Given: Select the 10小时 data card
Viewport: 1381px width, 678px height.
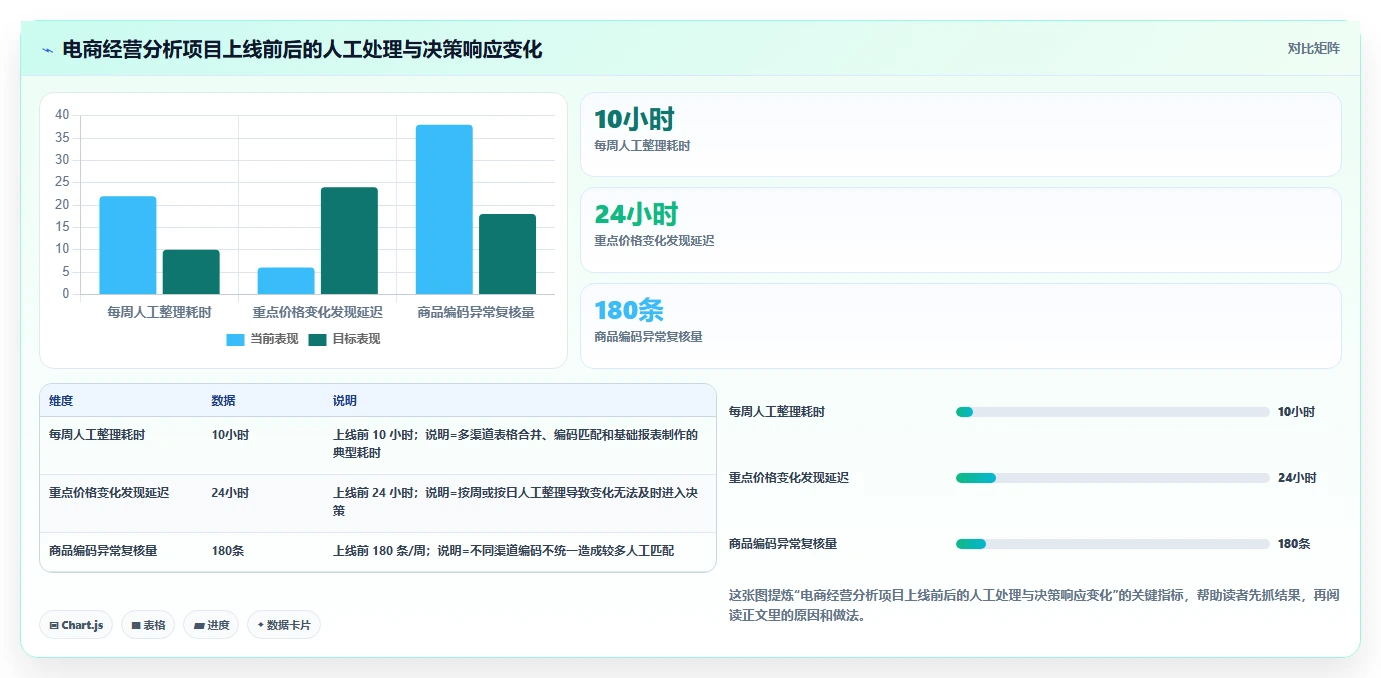Looking at the screenshot, I should [960, 135].
